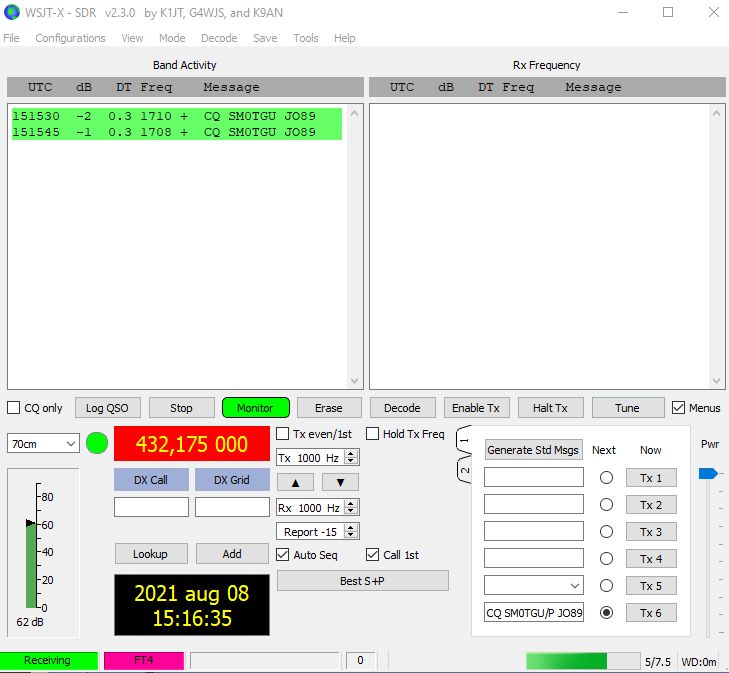Send Tx 1 message now
This screenshot has height=673, width=729.
tap(651, 477)
